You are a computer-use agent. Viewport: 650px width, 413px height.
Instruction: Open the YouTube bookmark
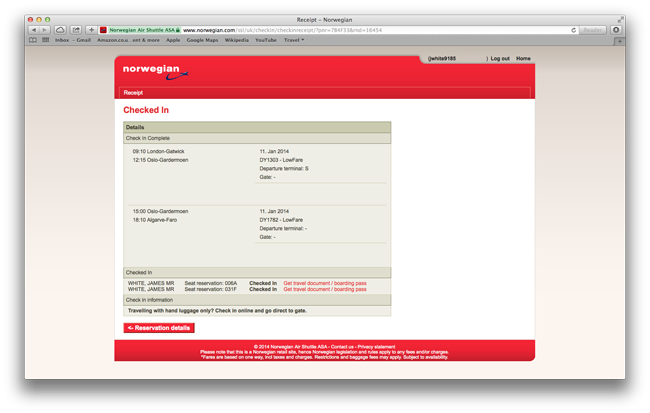[x=266, y=40]
